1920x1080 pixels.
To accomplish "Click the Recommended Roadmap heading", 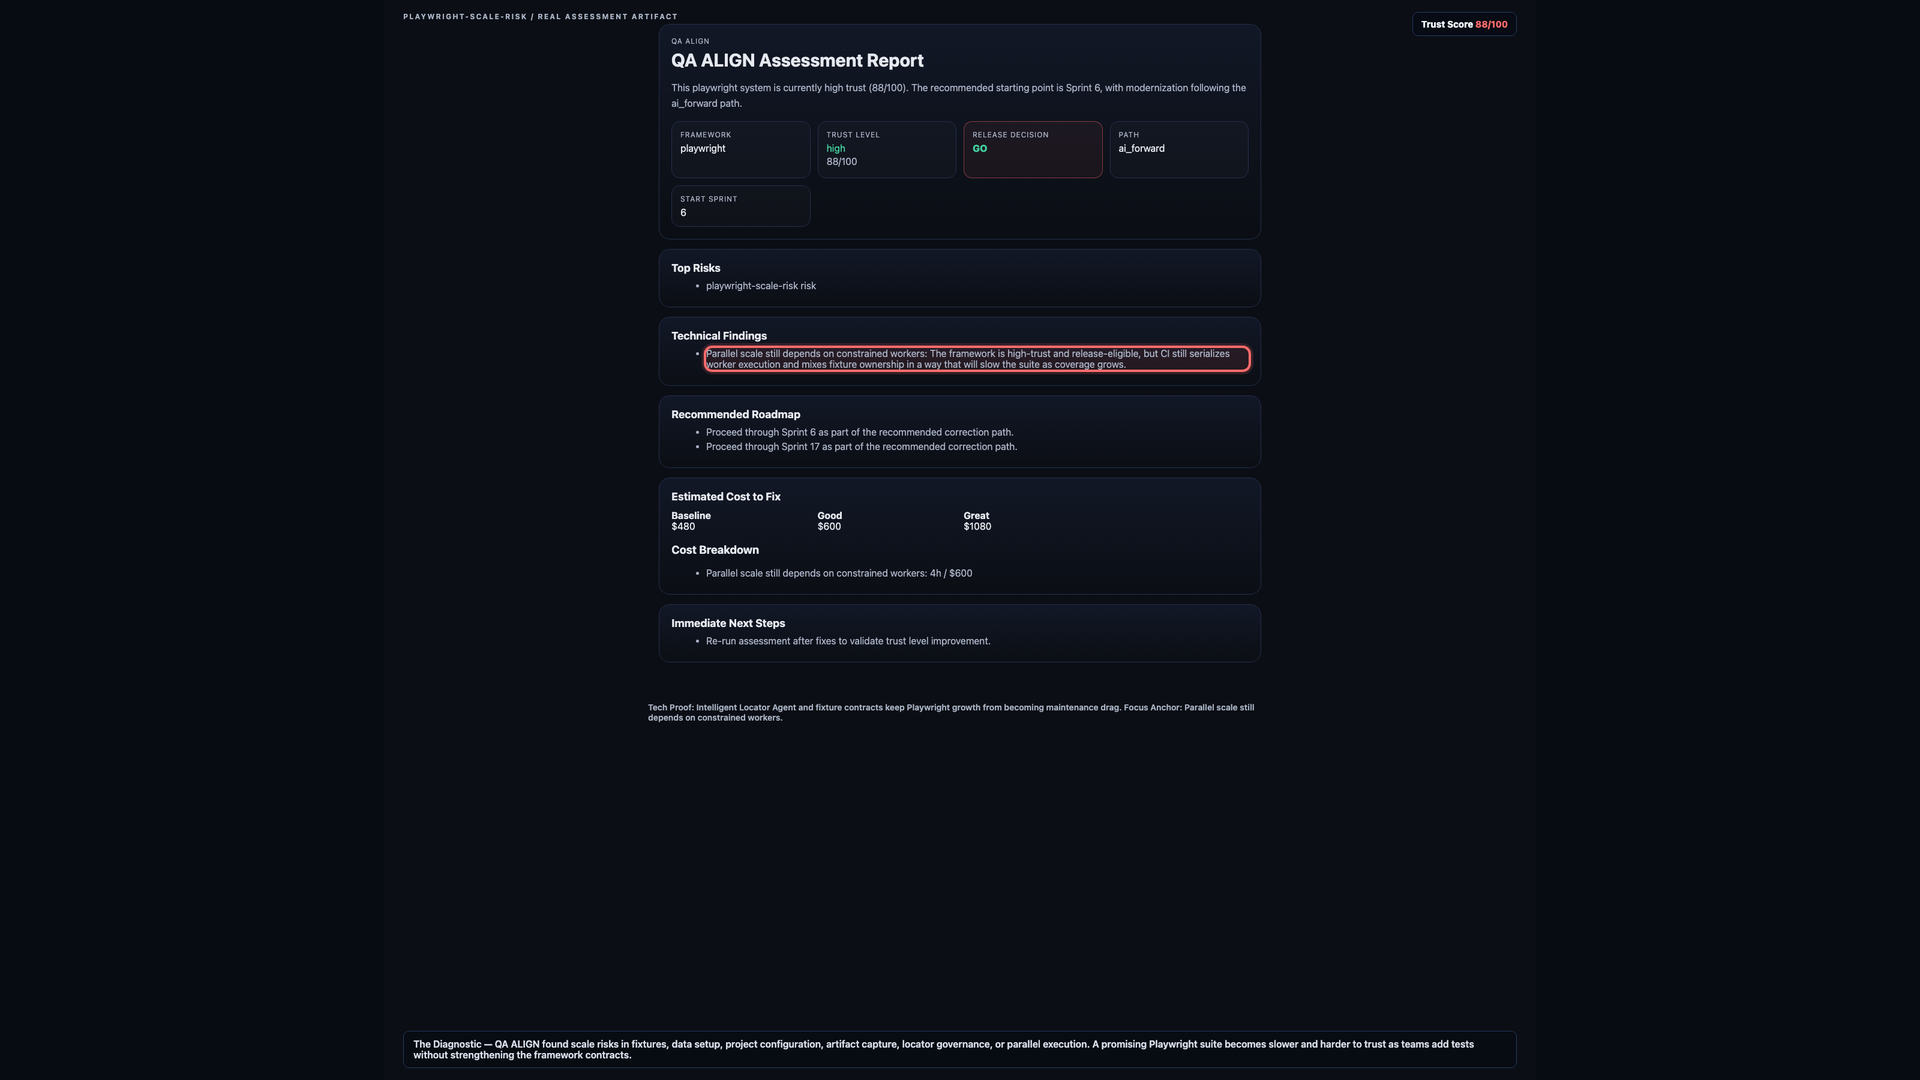I will pos(735,414).
